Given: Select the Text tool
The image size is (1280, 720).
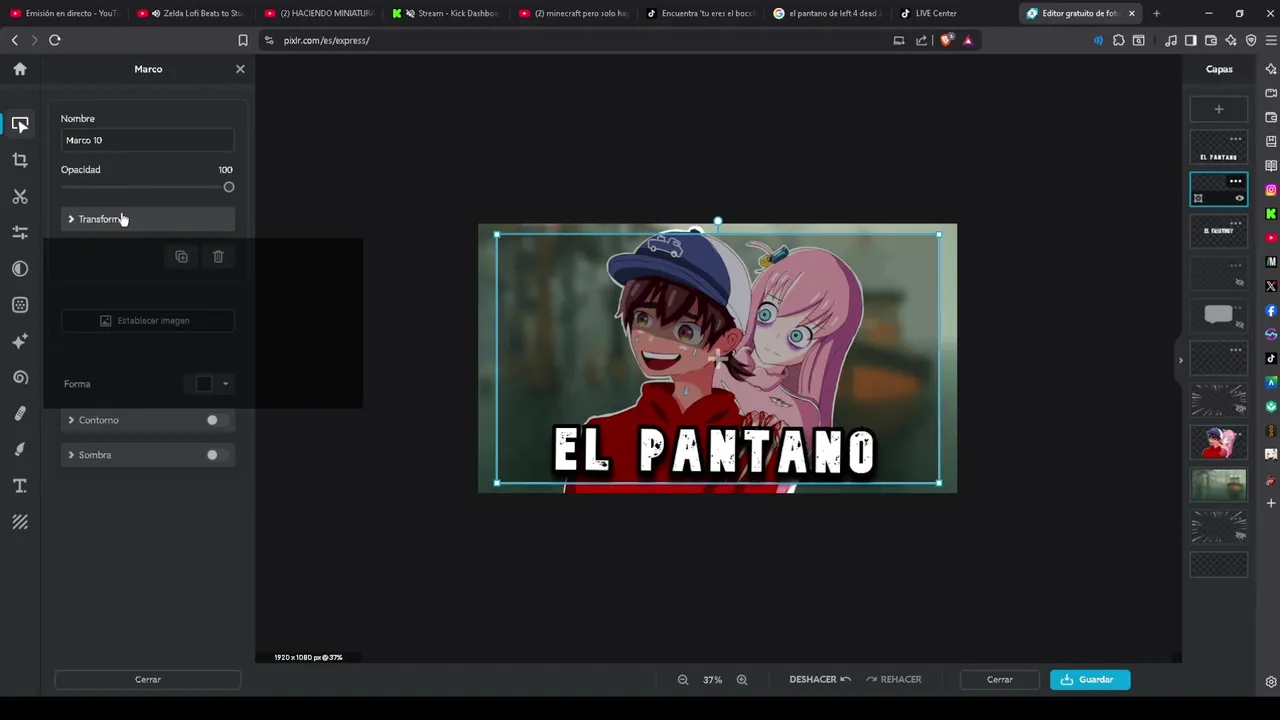Looking at the screenshot, I should coord(20,486).
